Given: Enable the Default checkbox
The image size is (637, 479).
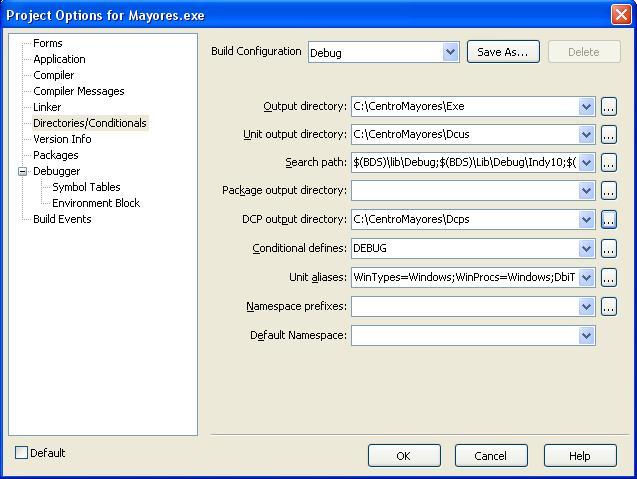Looking at the screenshot, I should pos(22,453).
